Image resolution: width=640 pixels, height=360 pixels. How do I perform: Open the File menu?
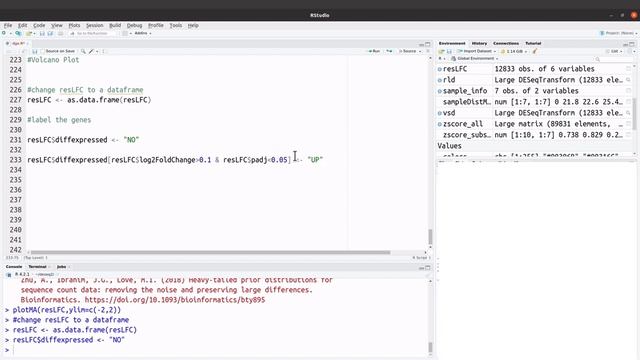8,25
